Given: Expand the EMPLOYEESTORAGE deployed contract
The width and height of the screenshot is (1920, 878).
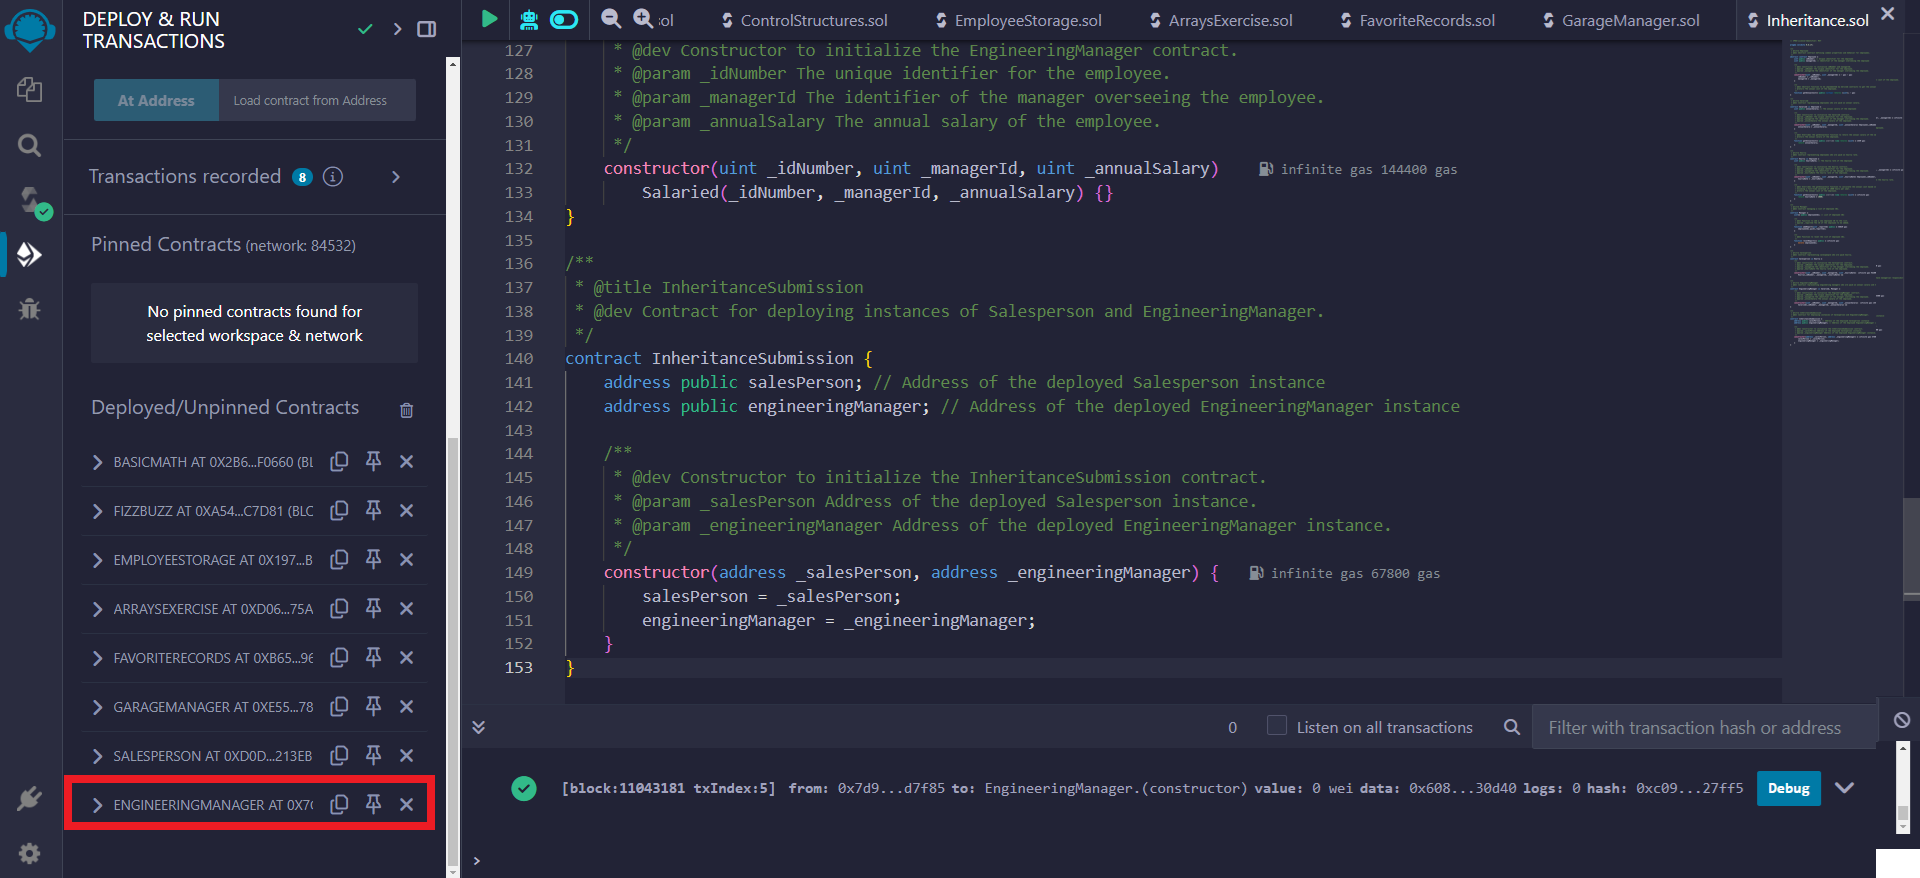Looking at the screenshot, I should click(97, 560).
